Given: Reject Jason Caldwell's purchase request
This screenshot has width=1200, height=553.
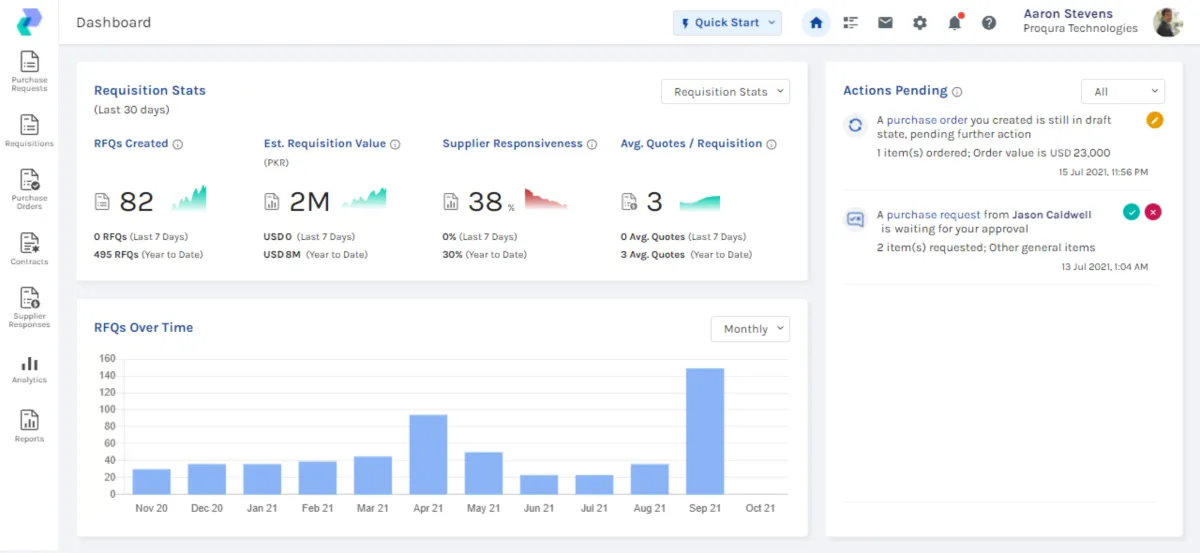Looking at the screenshot, I should pyautogui.click(x=1153, y=212).
